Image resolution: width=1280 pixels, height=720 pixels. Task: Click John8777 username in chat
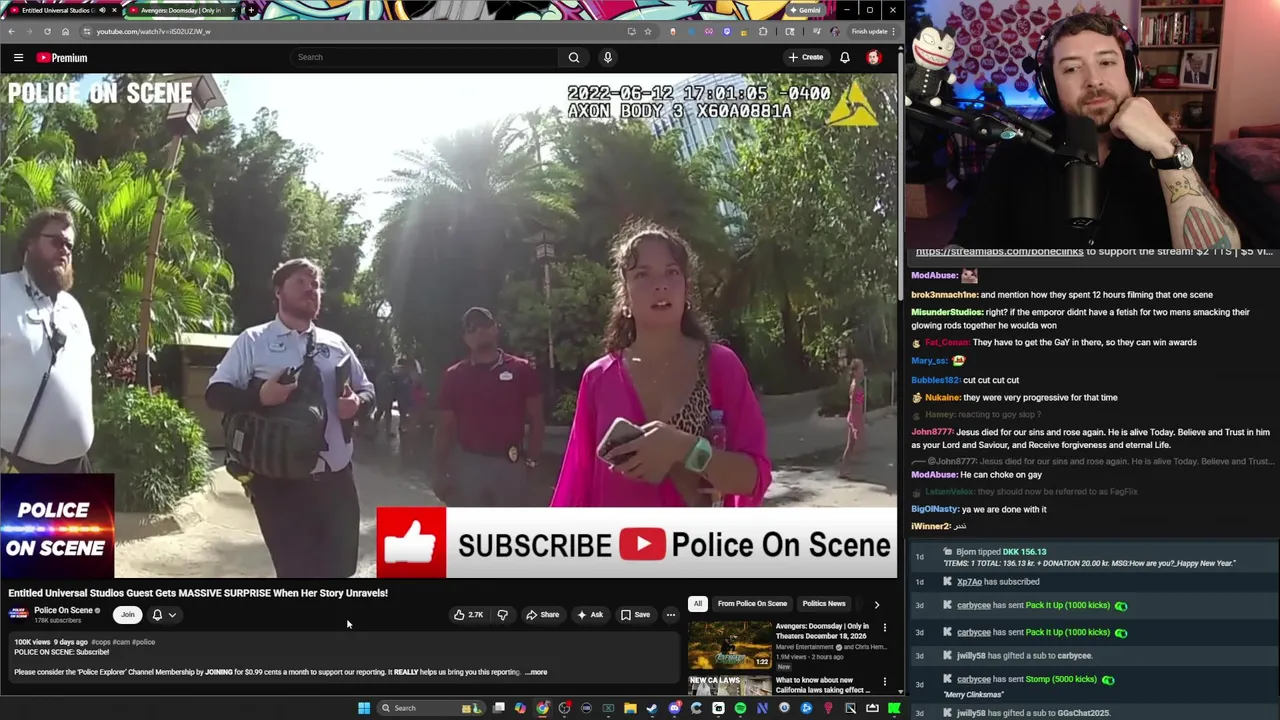[x=932, y=432]
